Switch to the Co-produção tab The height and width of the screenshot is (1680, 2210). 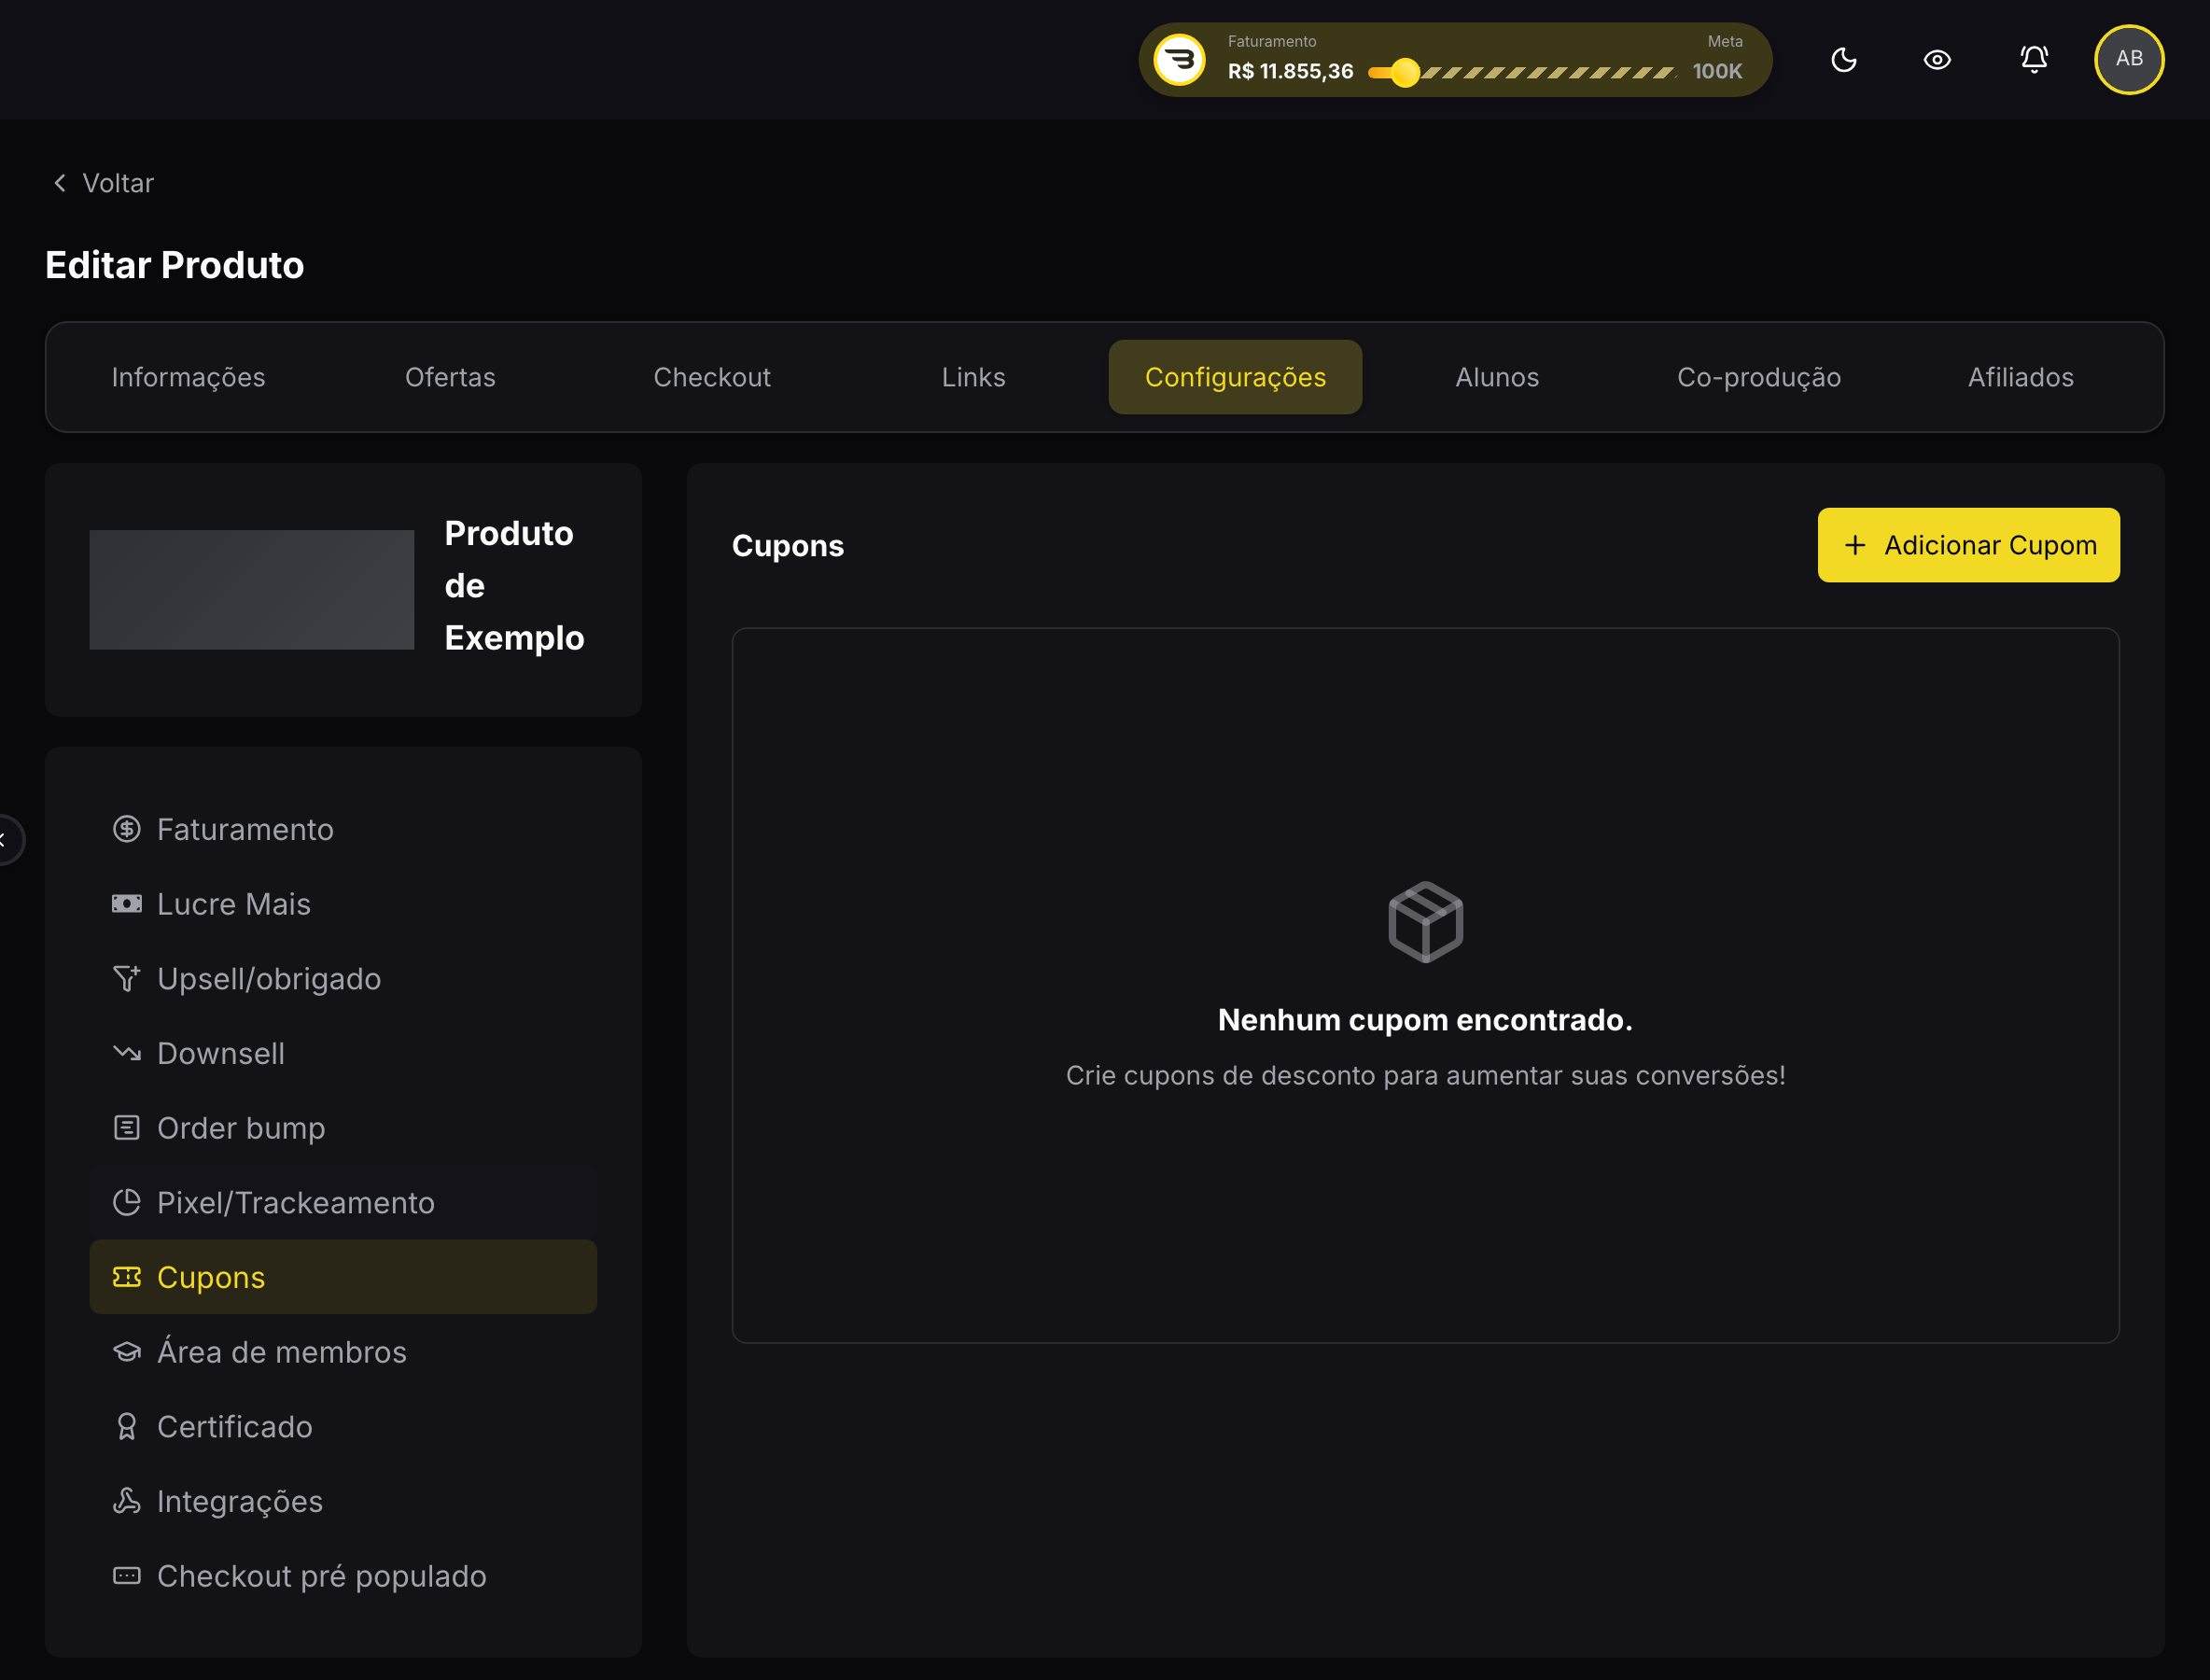click(1759, 377)
